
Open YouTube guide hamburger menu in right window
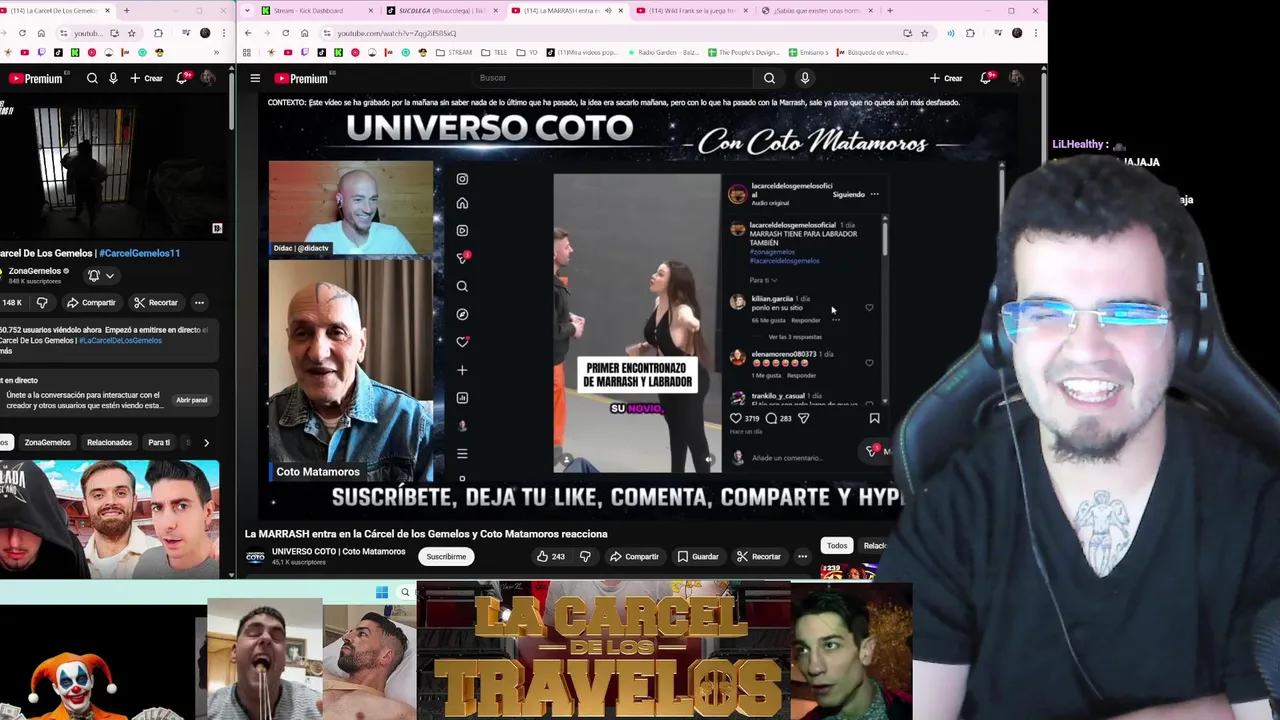(x=255, y=78)
